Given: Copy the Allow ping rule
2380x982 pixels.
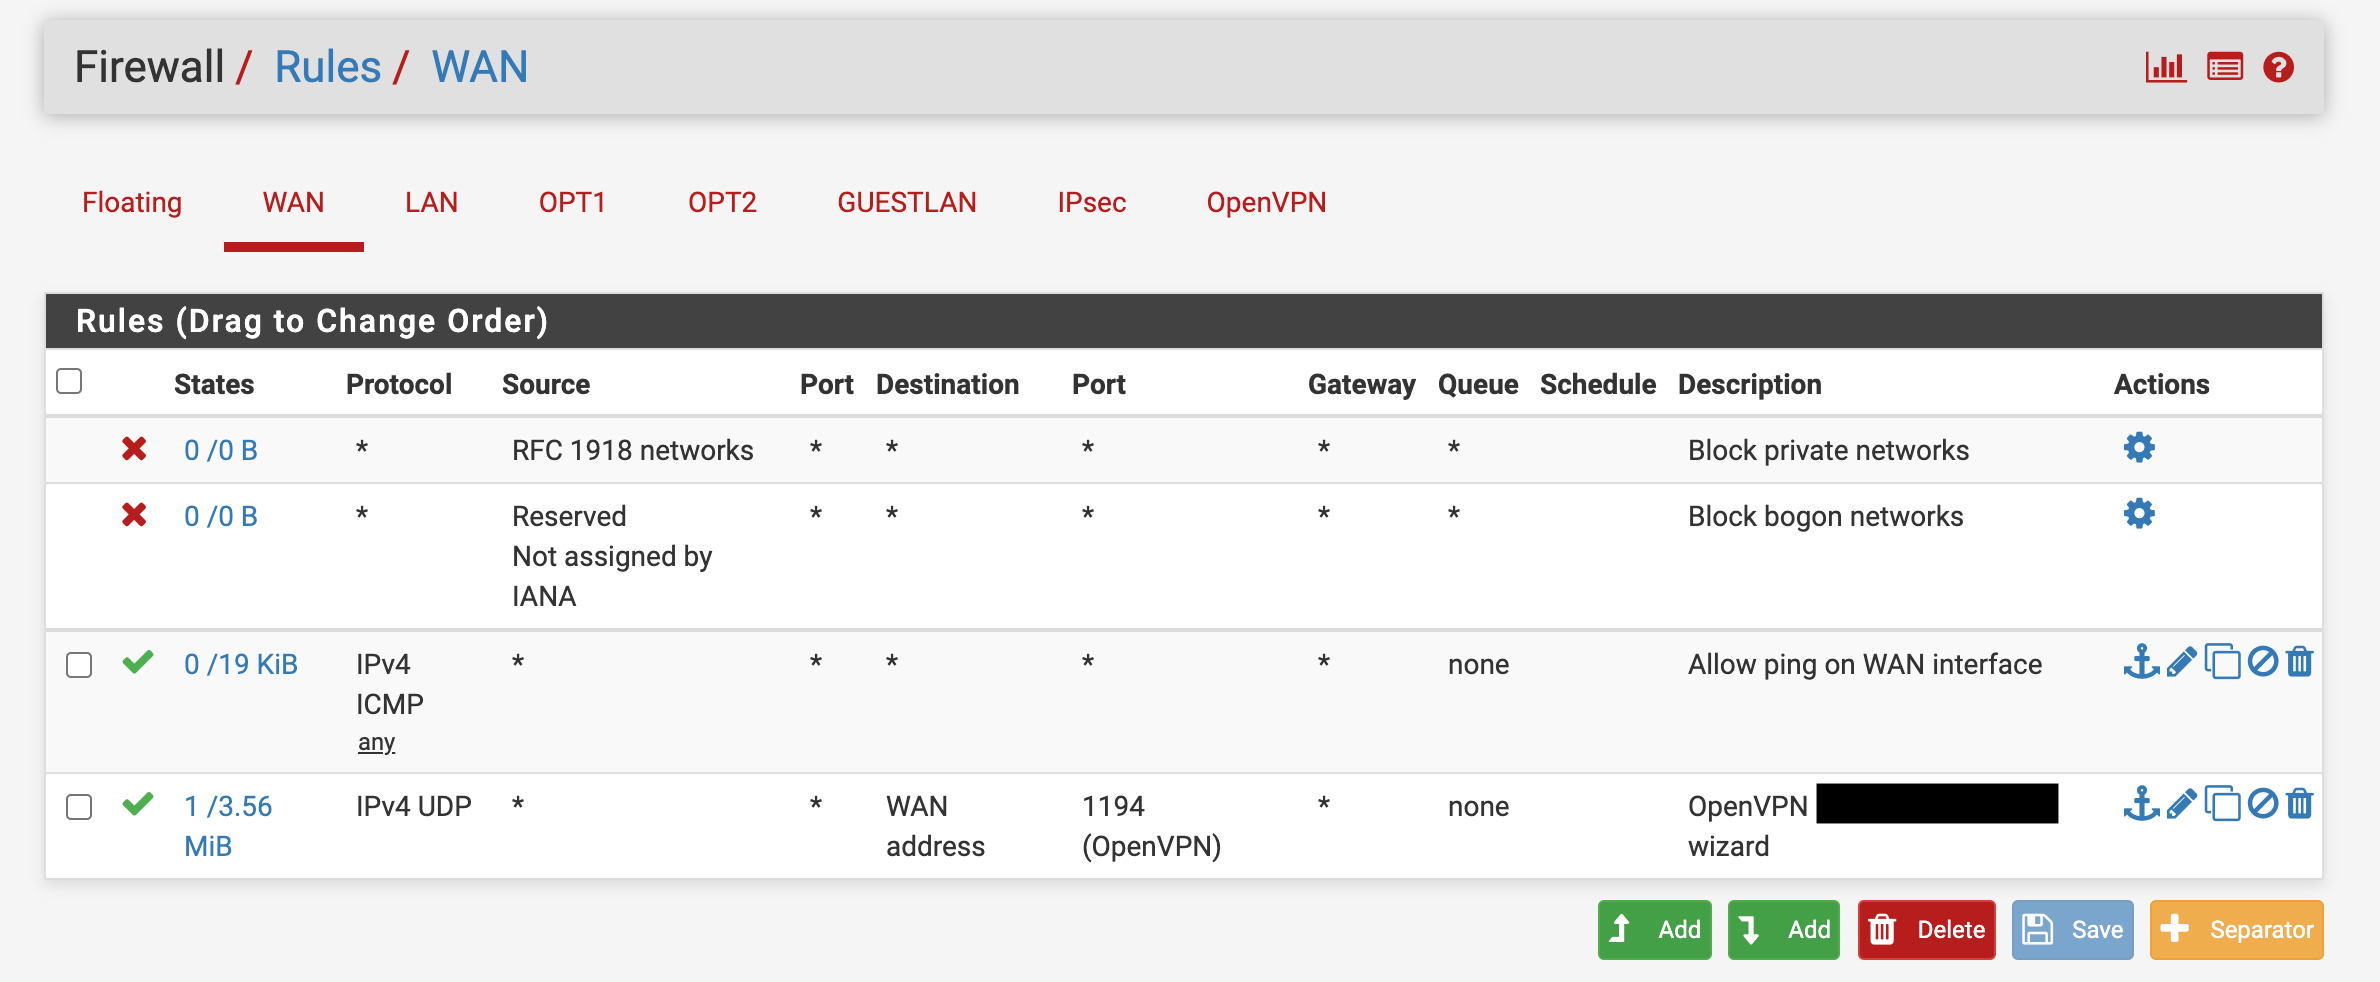Looking at the screenshot, I should [x=2222, y=662].
